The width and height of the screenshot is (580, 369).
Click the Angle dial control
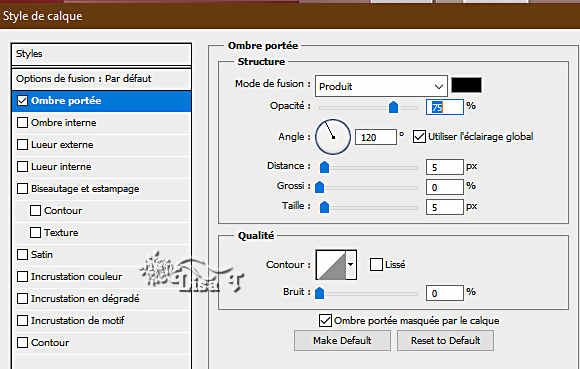333,137
